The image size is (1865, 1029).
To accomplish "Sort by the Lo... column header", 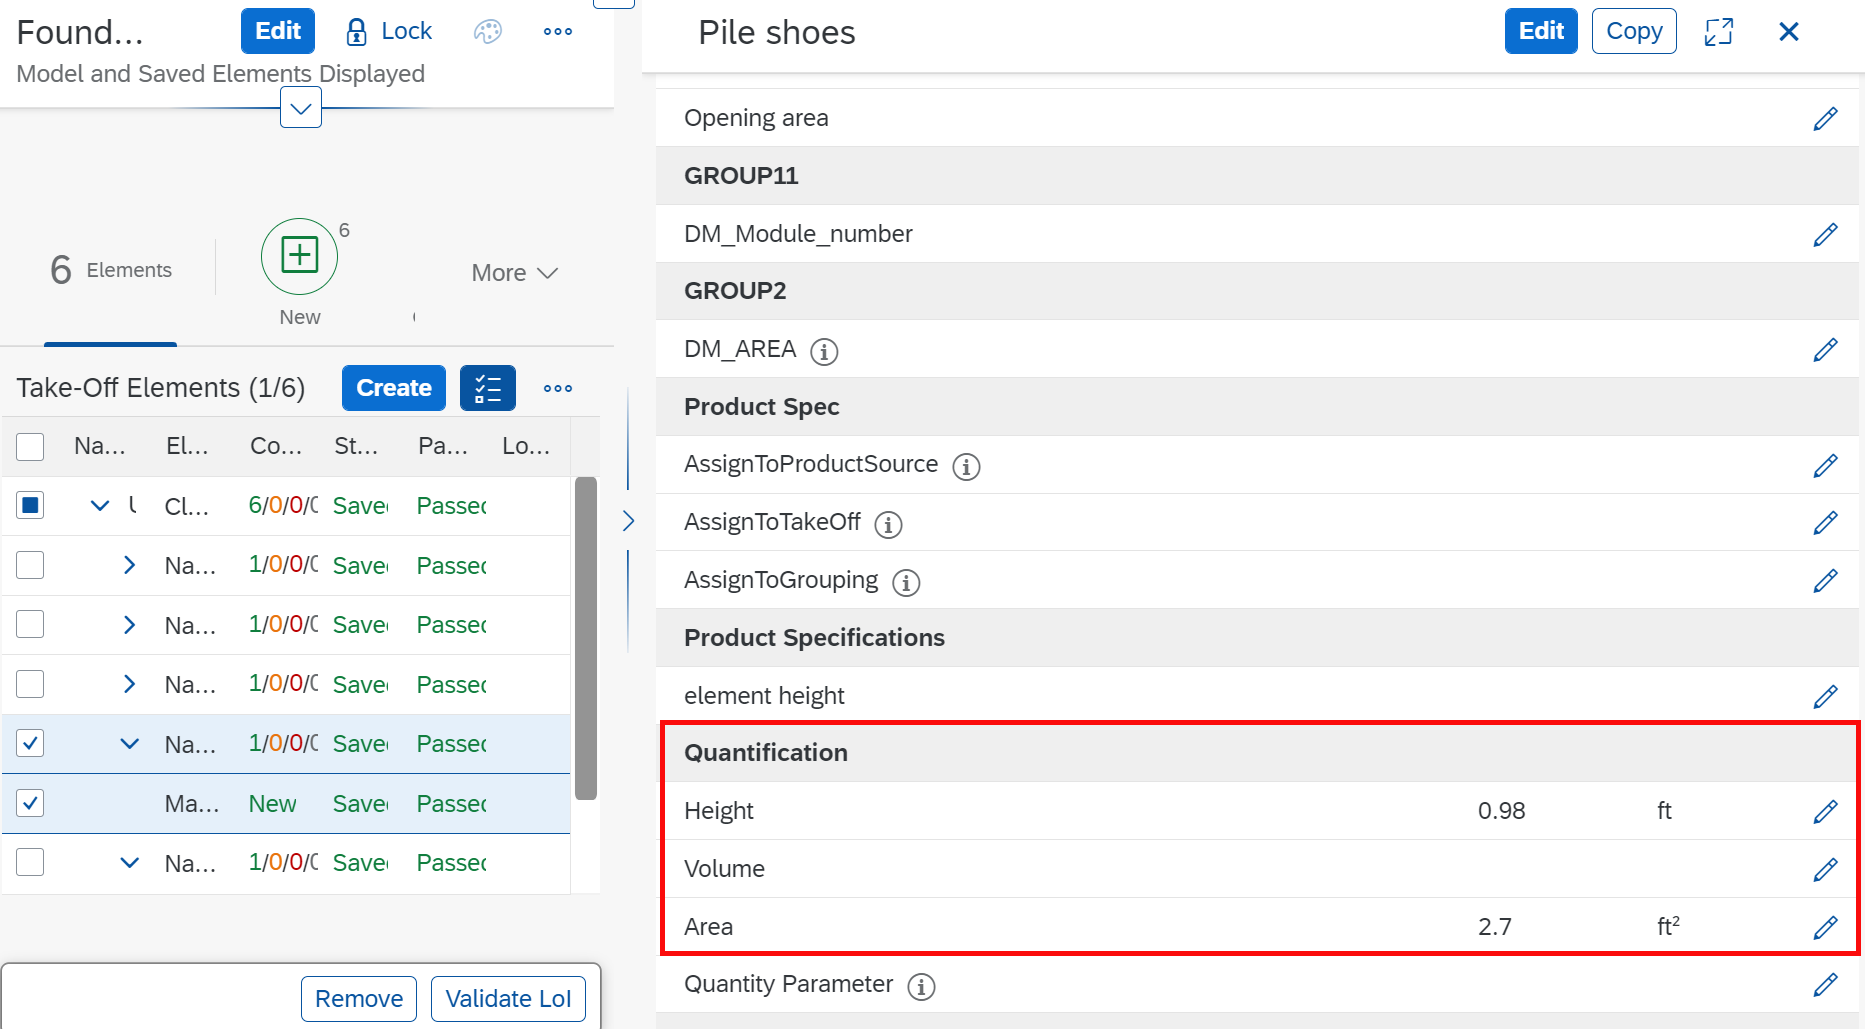I will pyautogui.click(x=526, y=446).
